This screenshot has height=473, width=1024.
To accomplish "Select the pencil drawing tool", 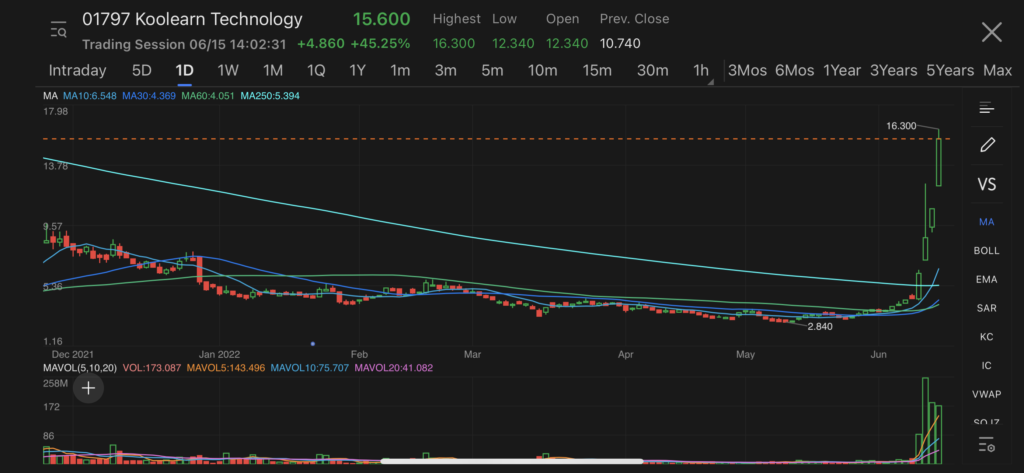I will tap(987, 144).
